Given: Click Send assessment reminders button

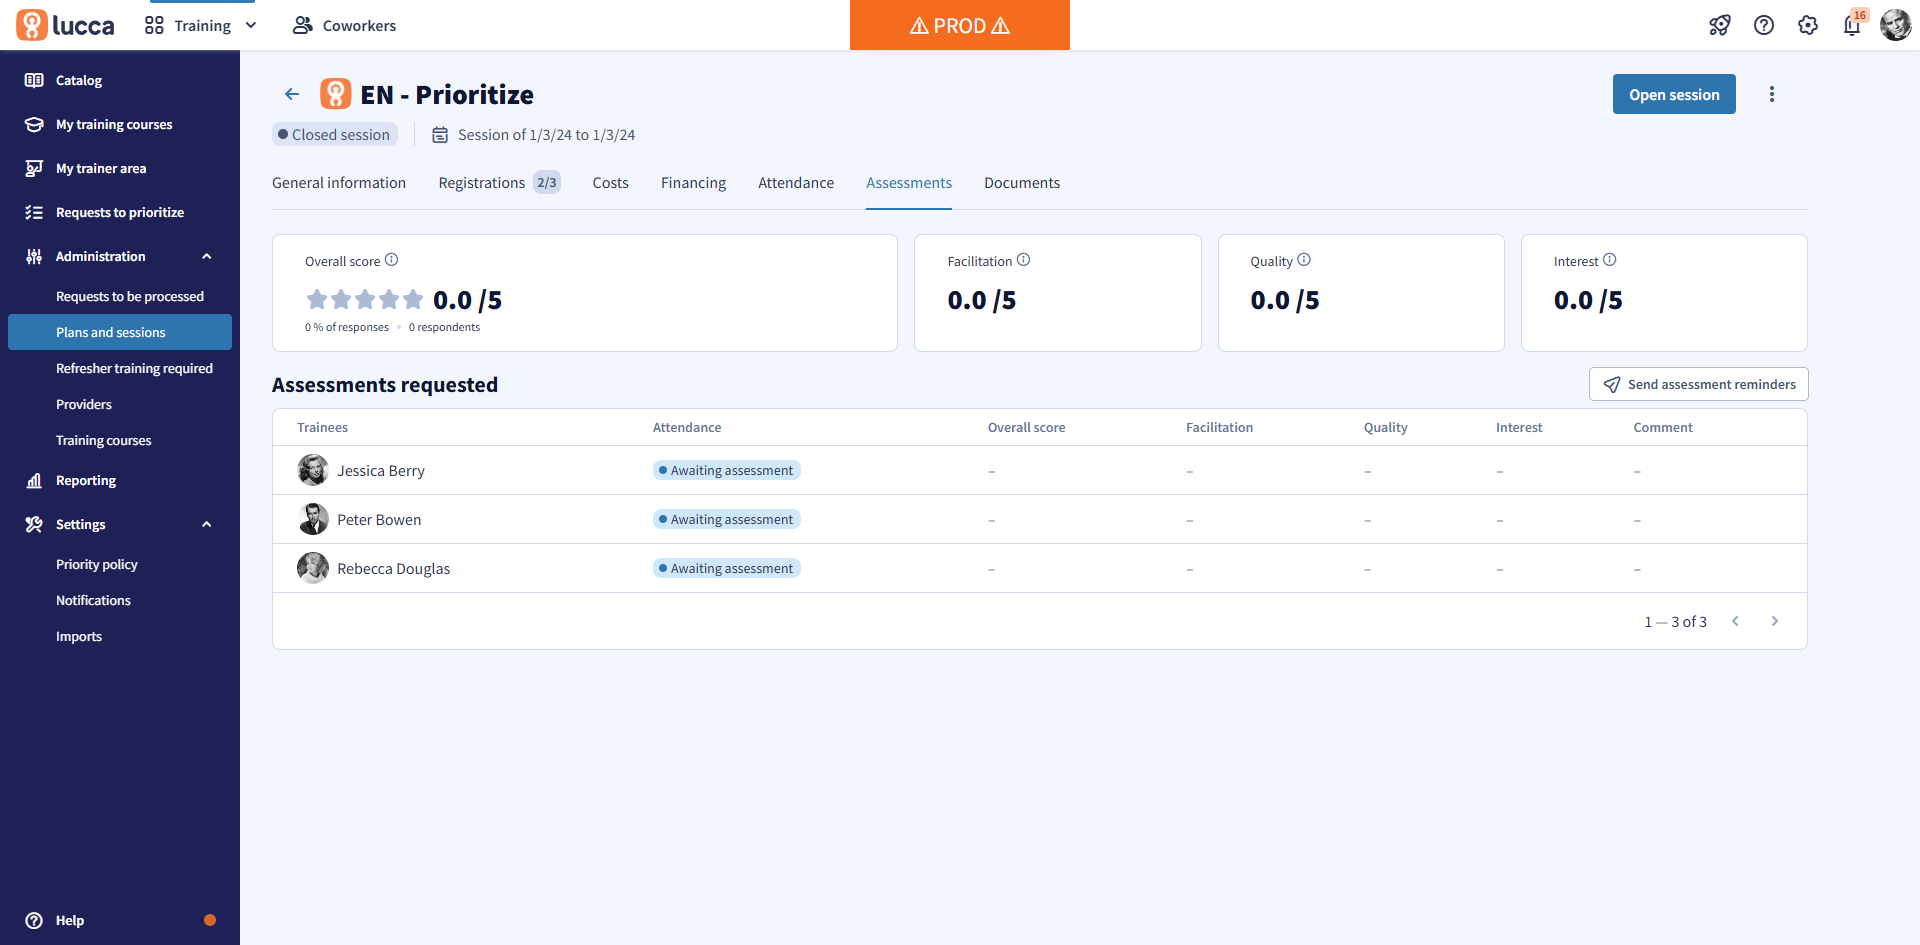Looking at the screenshot, I should [x=1699, y=384].
